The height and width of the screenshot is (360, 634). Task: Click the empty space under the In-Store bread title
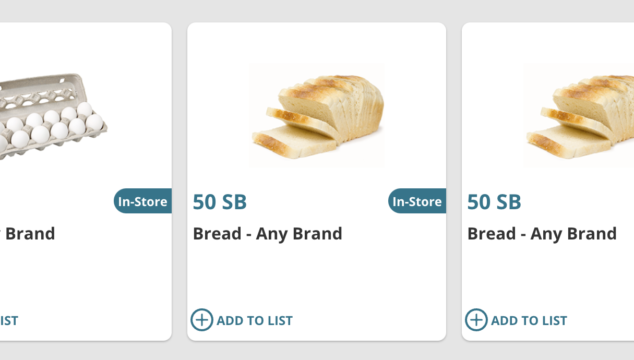pos(317,277)
